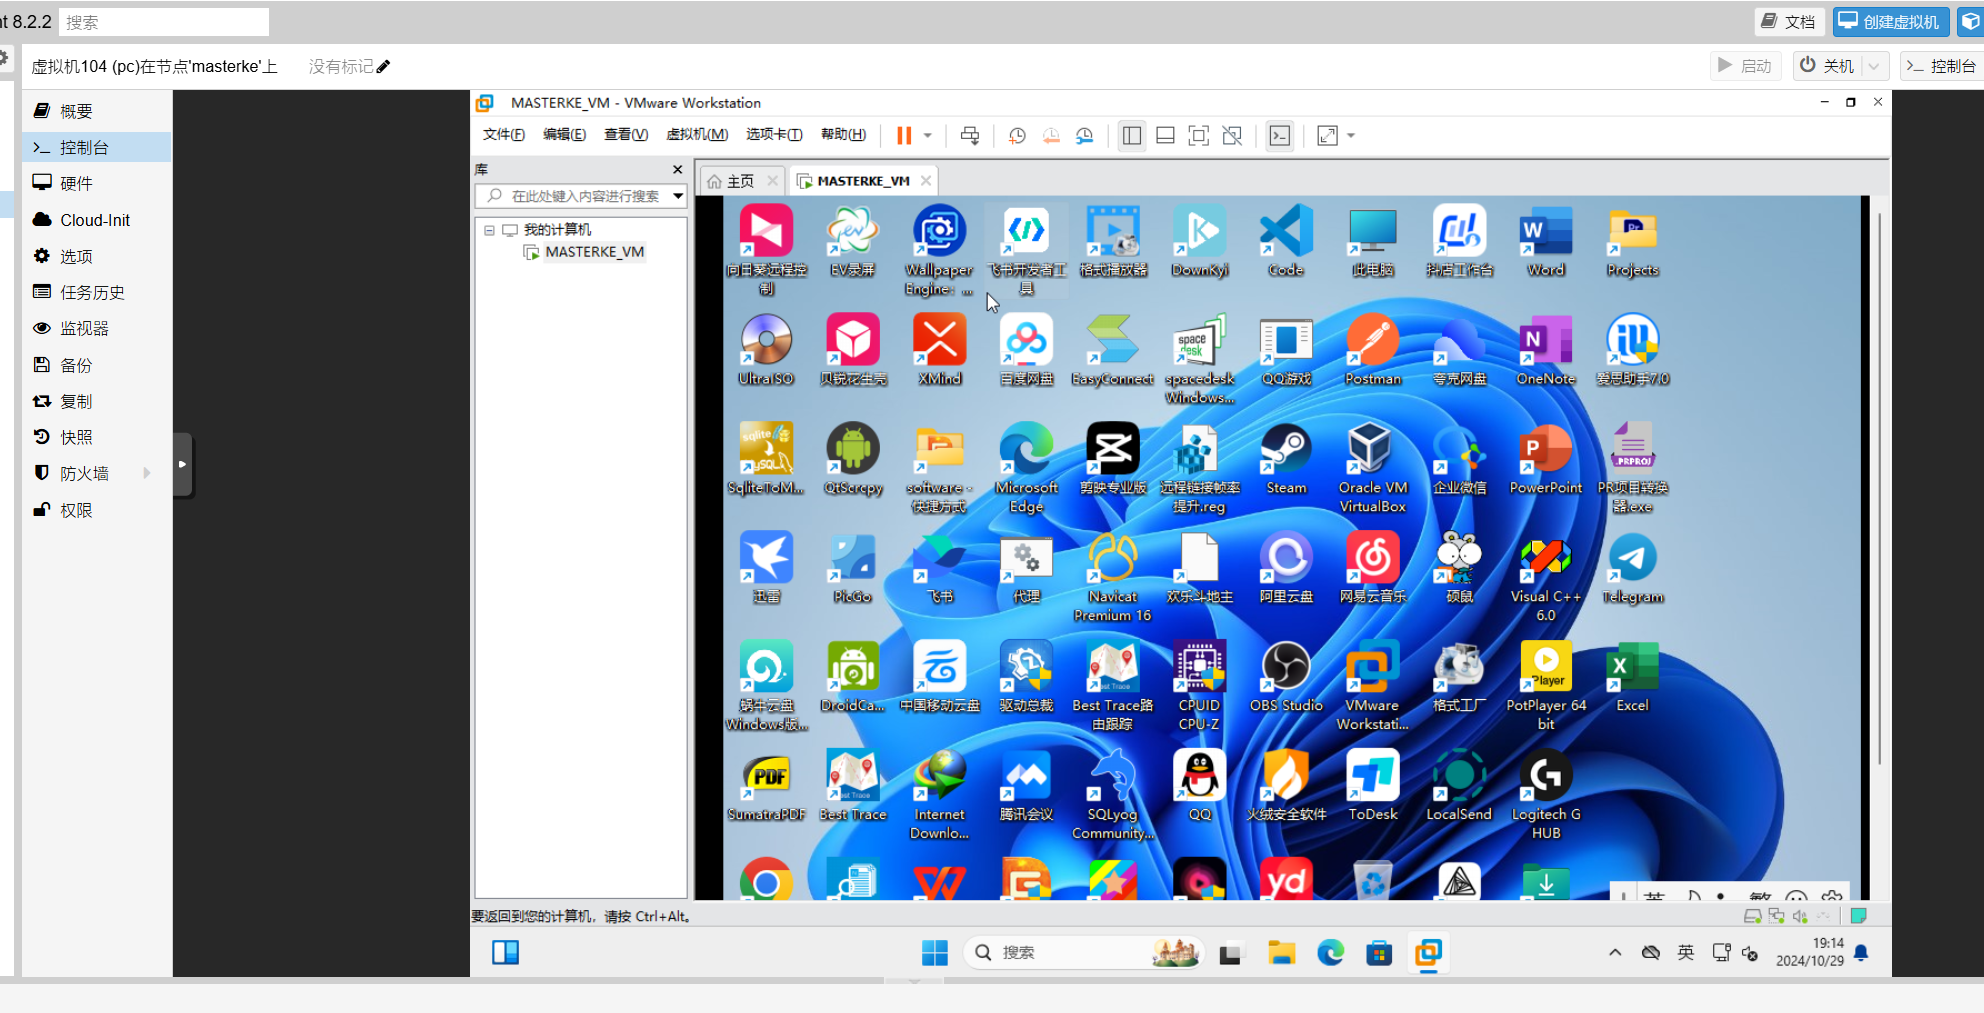
Task: Open the Windows Start button on taskbar
Action: 935,953
